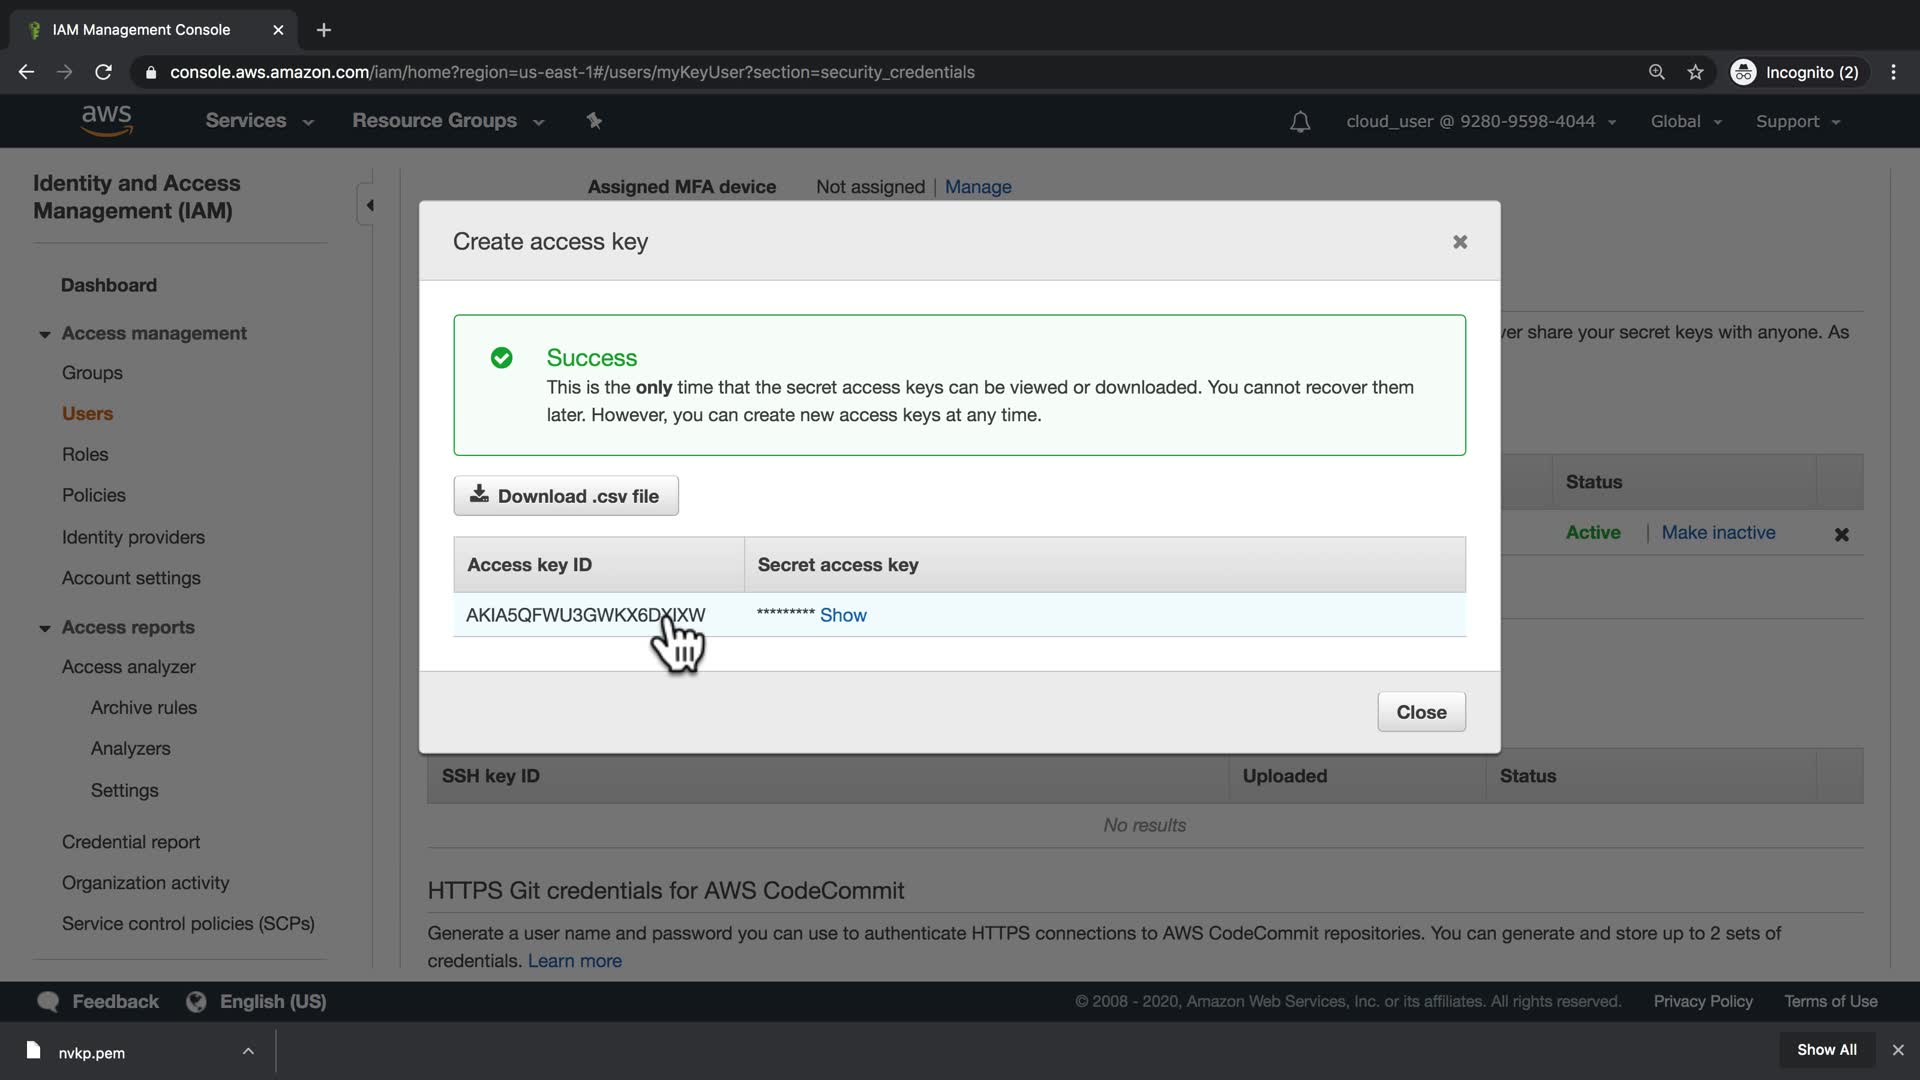Image resolution: width=1920 pixels, height=1080 pixels.
Task: Open the notifications bell icon
Action: click(x=1299, y=122)
